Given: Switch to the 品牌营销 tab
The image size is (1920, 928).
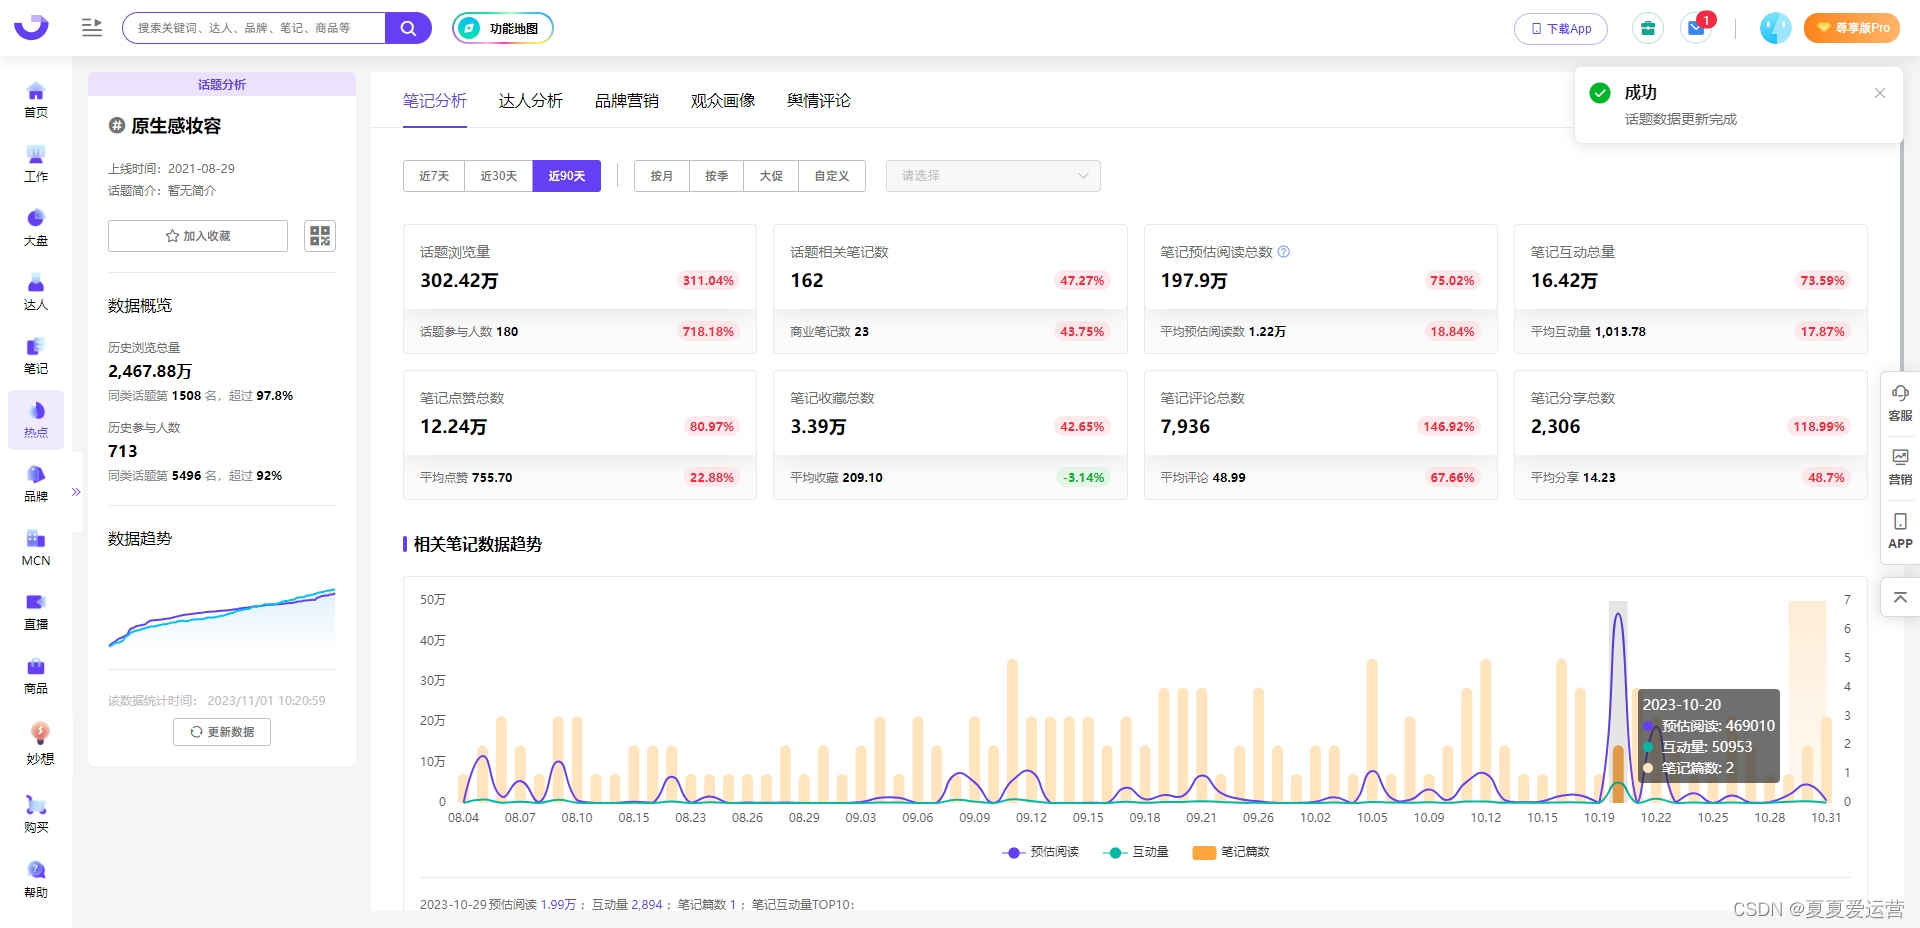Looking at the screenshot, I should coord(627,101).
